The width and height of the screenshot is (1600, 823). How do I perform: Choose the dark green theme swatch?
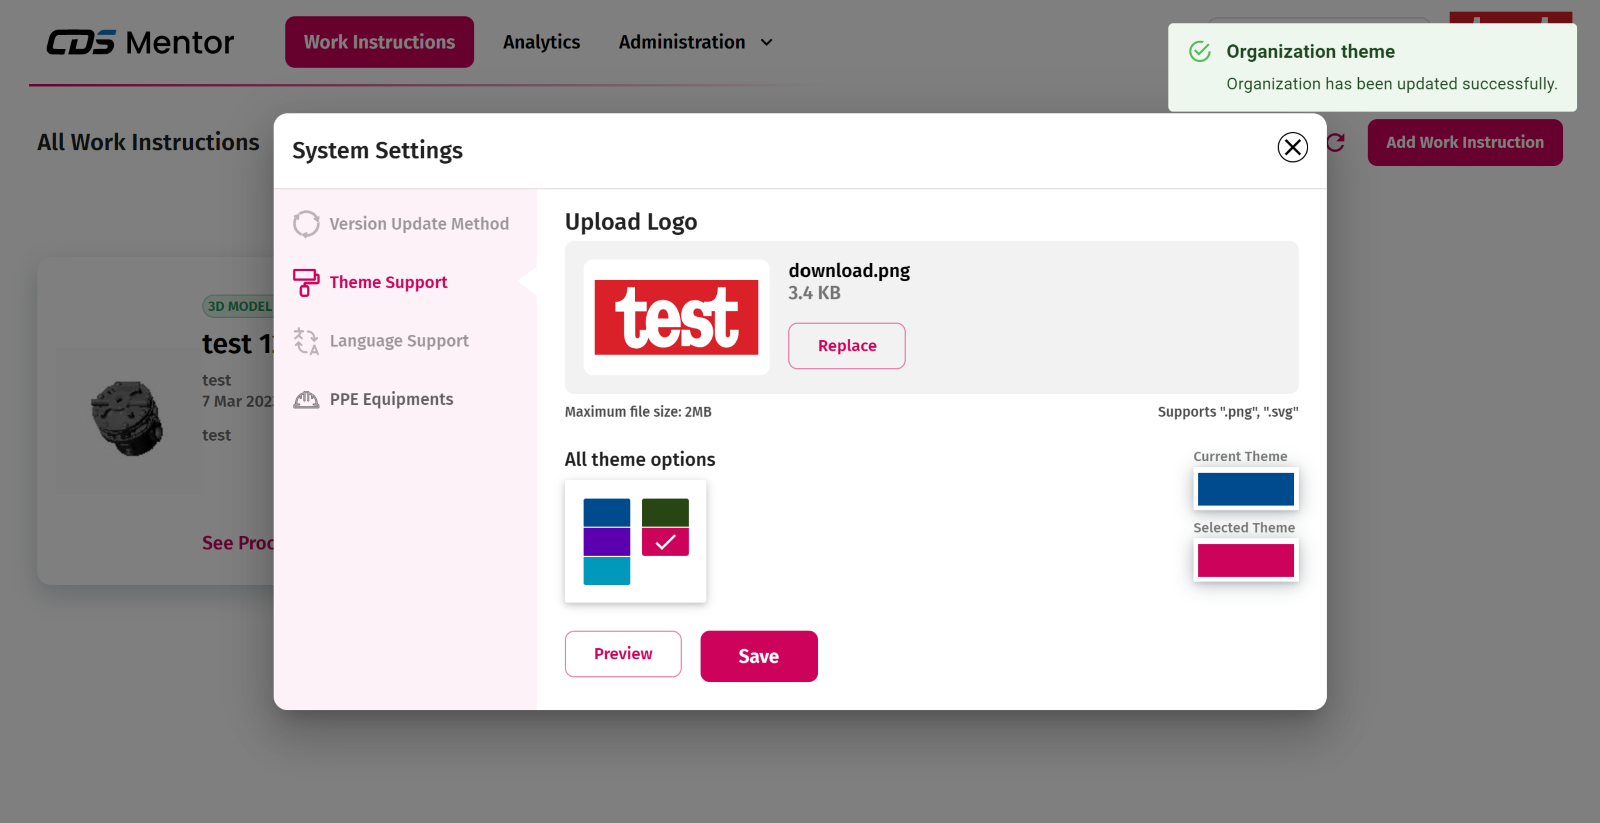665,512
